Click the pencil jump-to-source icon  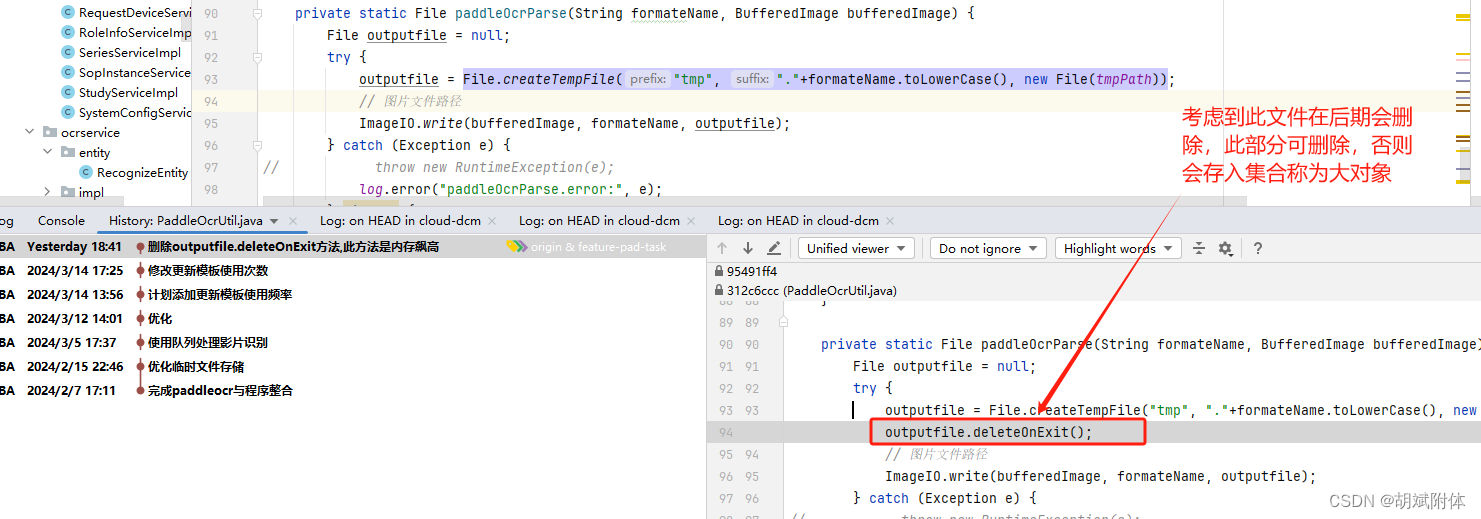coord(774,248)
